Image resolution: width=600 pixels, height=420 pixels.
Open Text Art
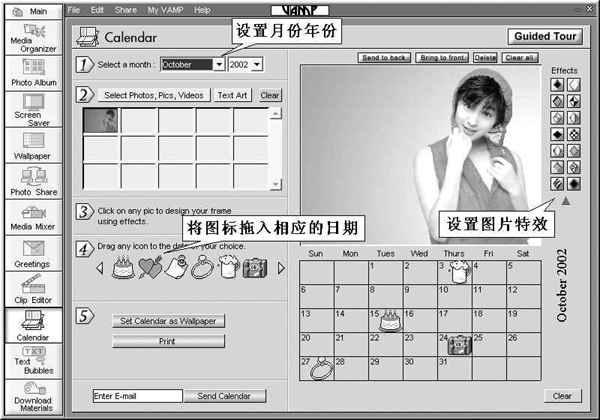[232, 95]
